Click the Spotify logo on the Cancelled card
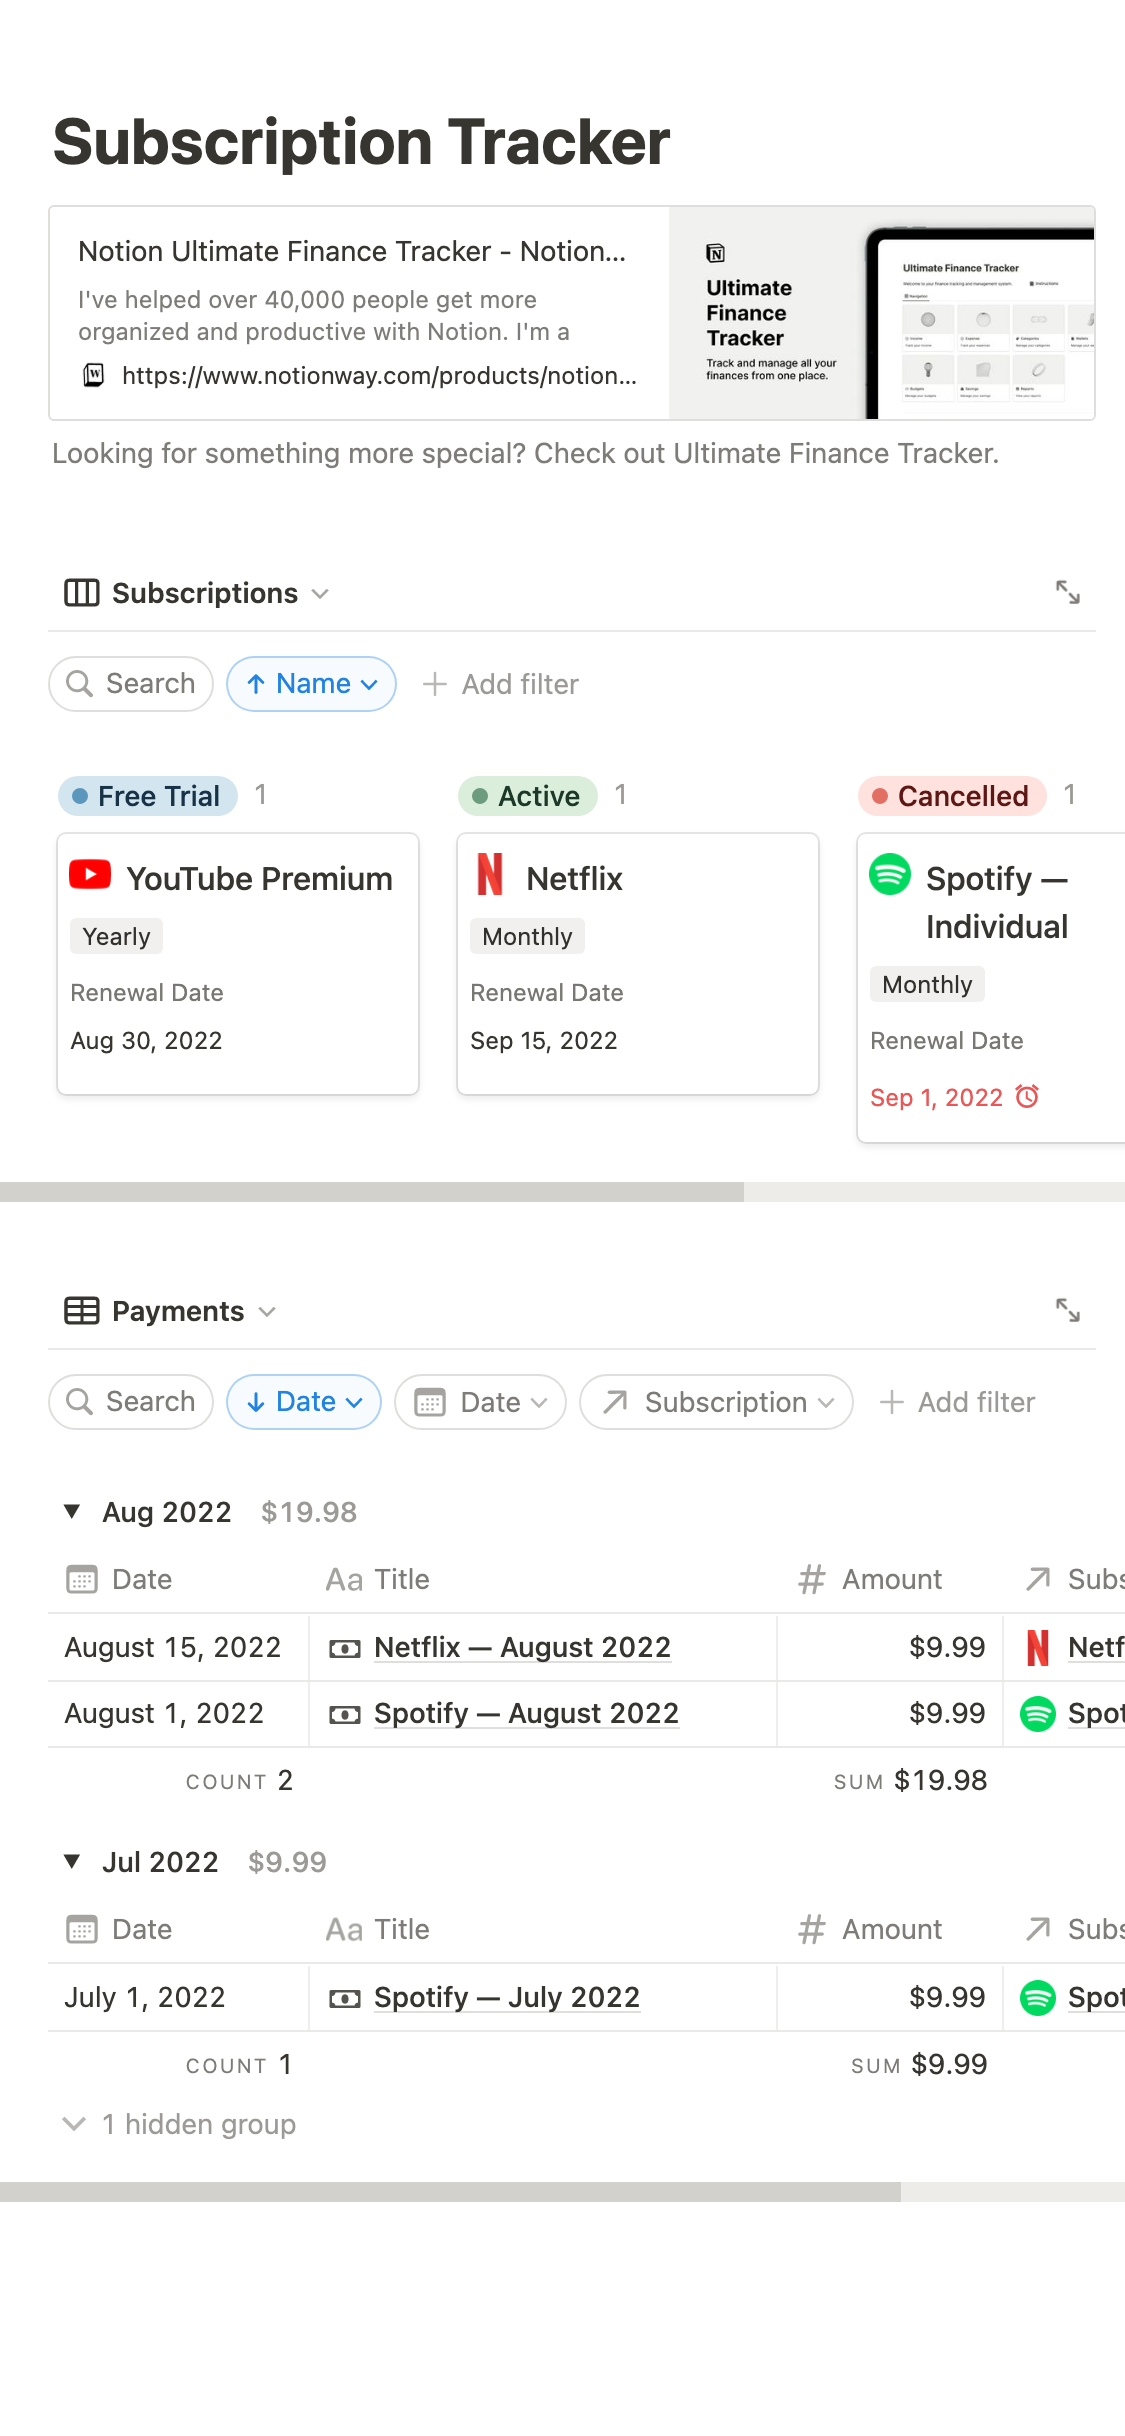 [890, 875]
